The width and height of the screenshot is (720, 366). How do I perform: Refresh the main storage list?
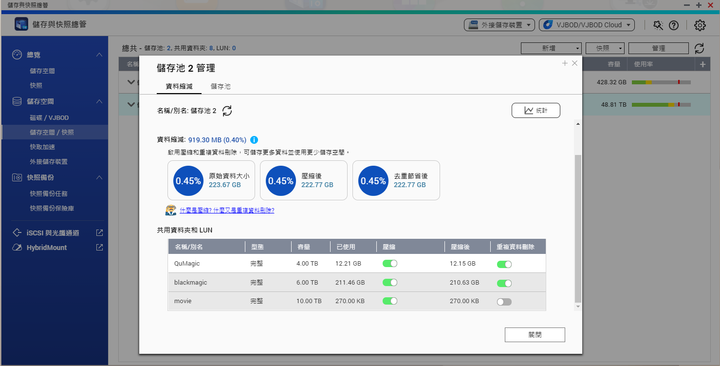[x=699, y=48]
